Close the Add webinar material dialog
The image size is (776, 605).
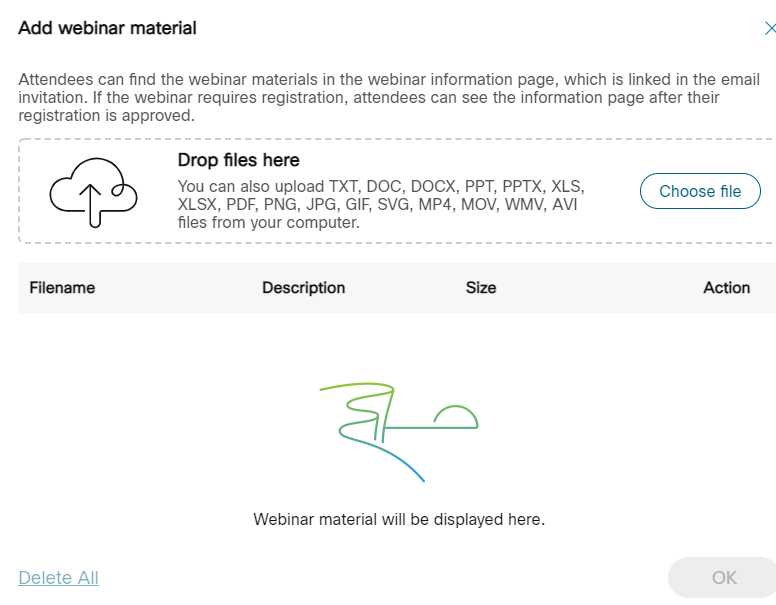click(769, 29)
